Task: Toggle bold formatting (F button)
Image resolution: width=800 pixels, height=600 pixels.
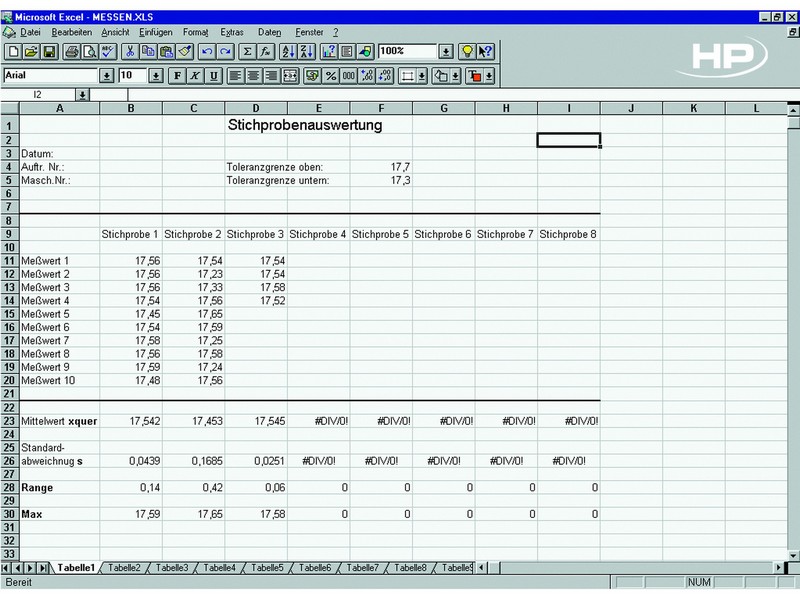Action: click(x=177, y=75)
